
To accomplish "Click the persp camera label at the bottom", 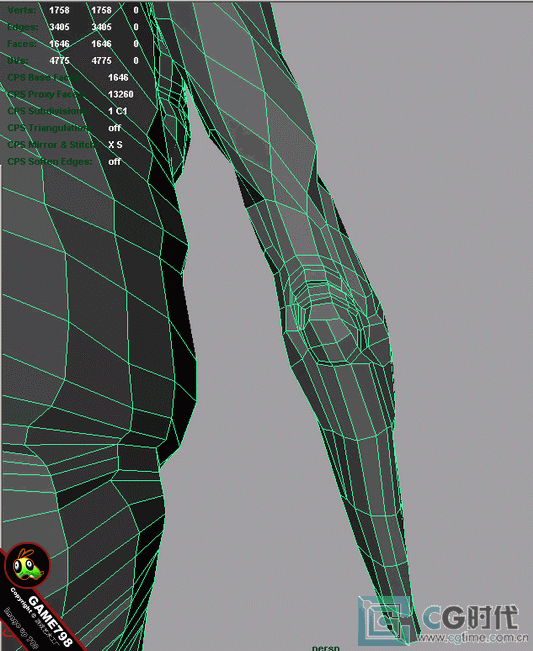I will click(326, 648).
